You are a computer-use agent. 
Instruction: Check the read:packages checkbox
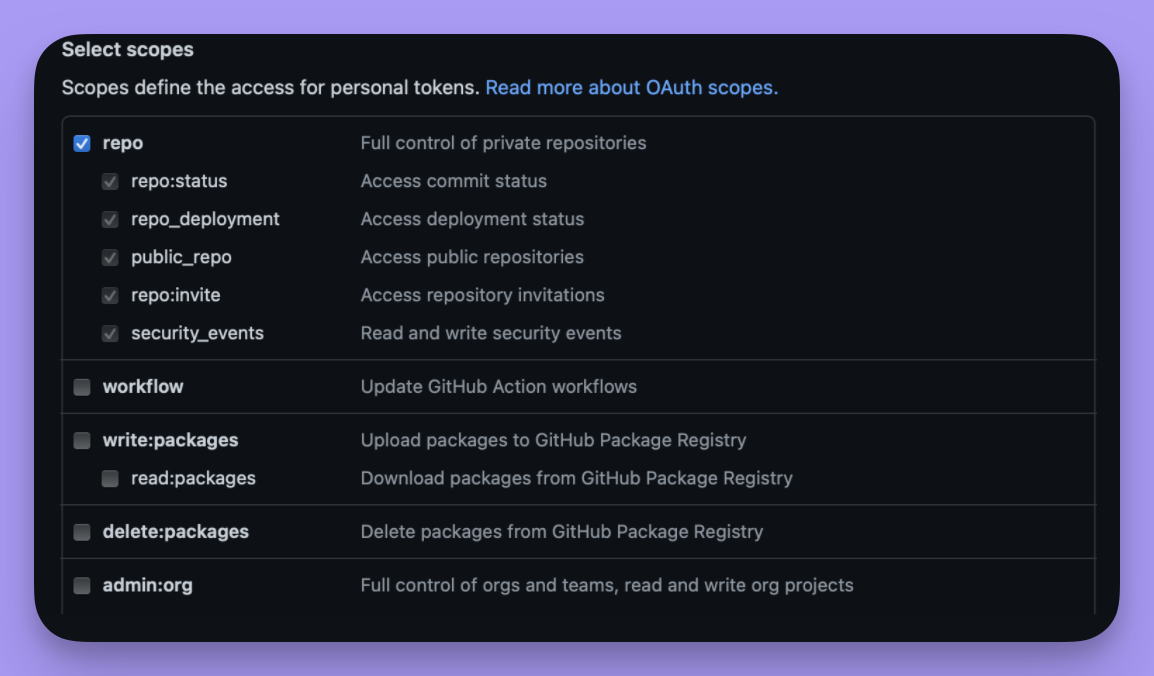pyautogui.click(x=110, y=479)
